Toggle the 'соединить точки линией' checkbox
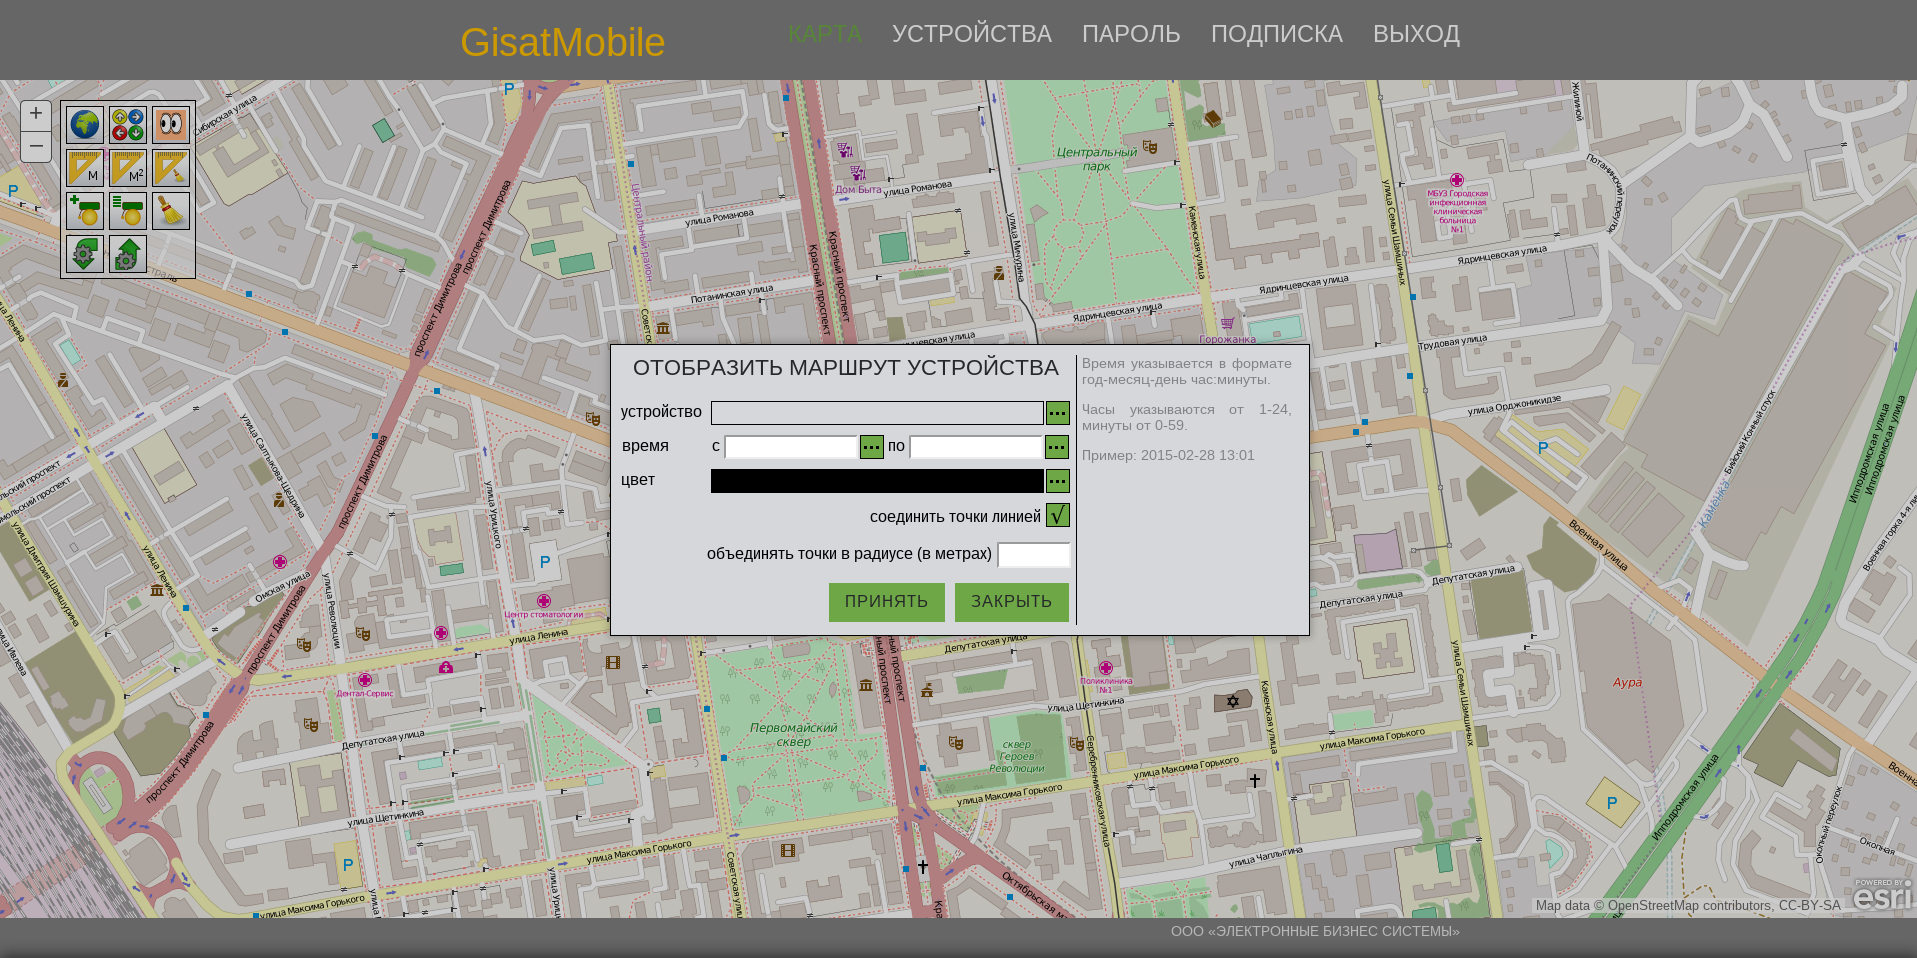This screenshot has height=958, width=1917. [1057, 515]
